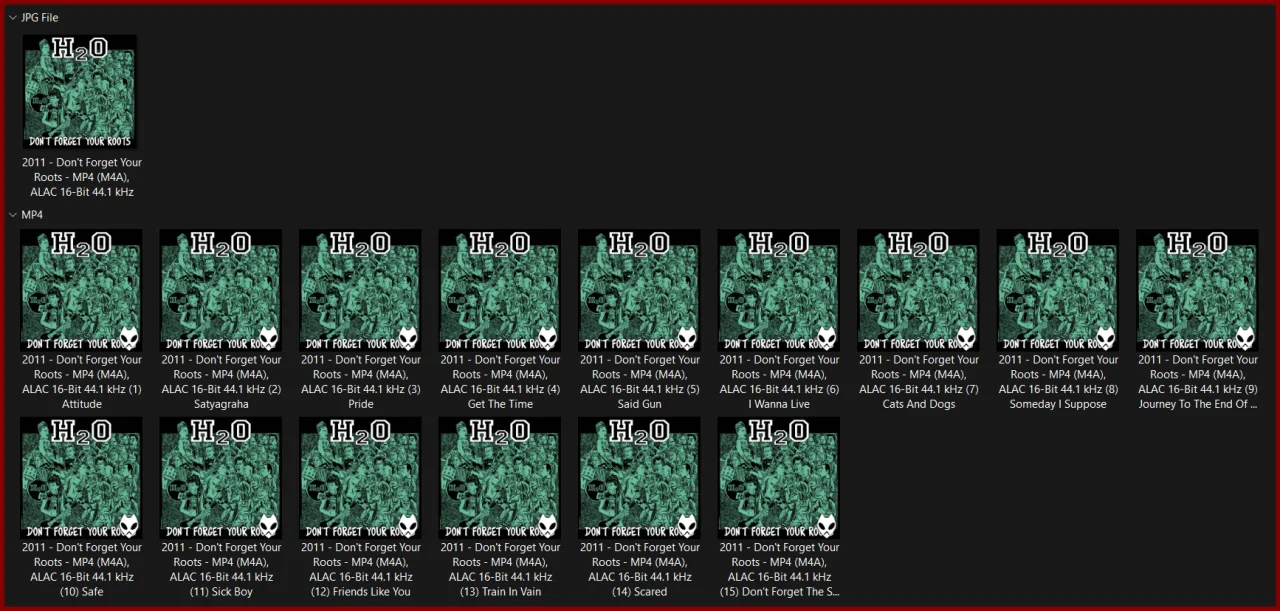Select the (13) Train In Vain thumbnail
Image resolution: width=1280 pixels, height=611 pixels.
point(500,478)
